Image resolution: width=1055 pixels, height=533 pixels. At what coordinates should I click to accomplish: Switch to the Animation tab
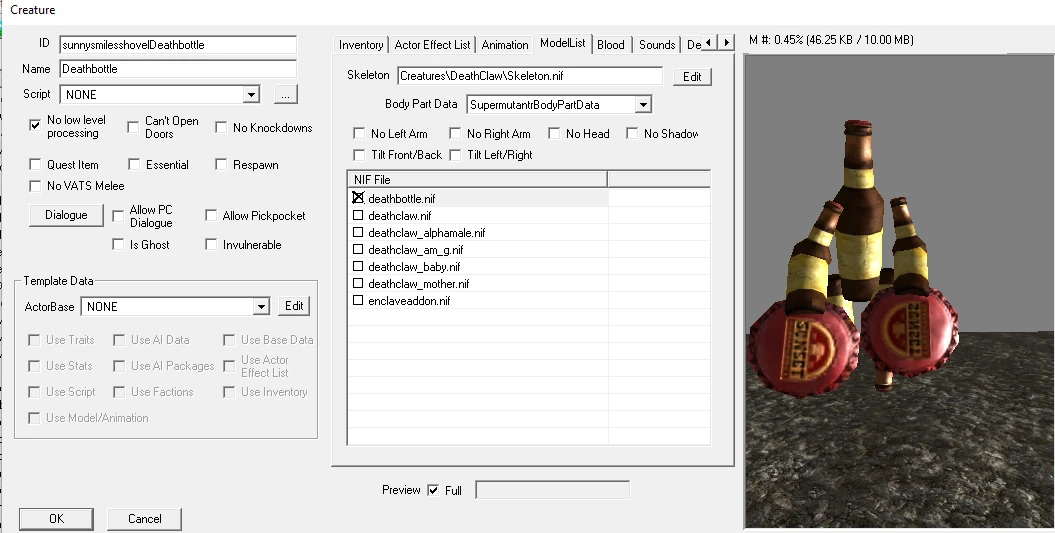coord(505,45)
